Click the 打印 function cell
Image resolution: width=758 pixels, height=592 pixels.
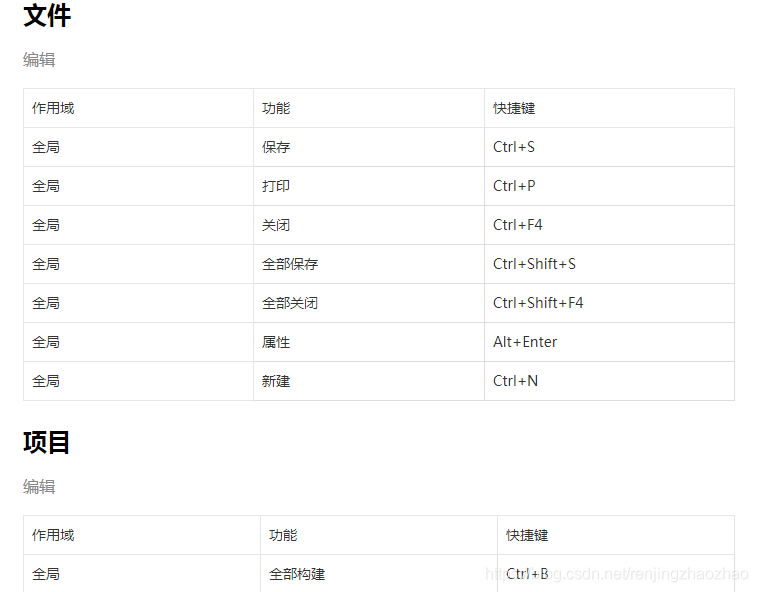369,186
